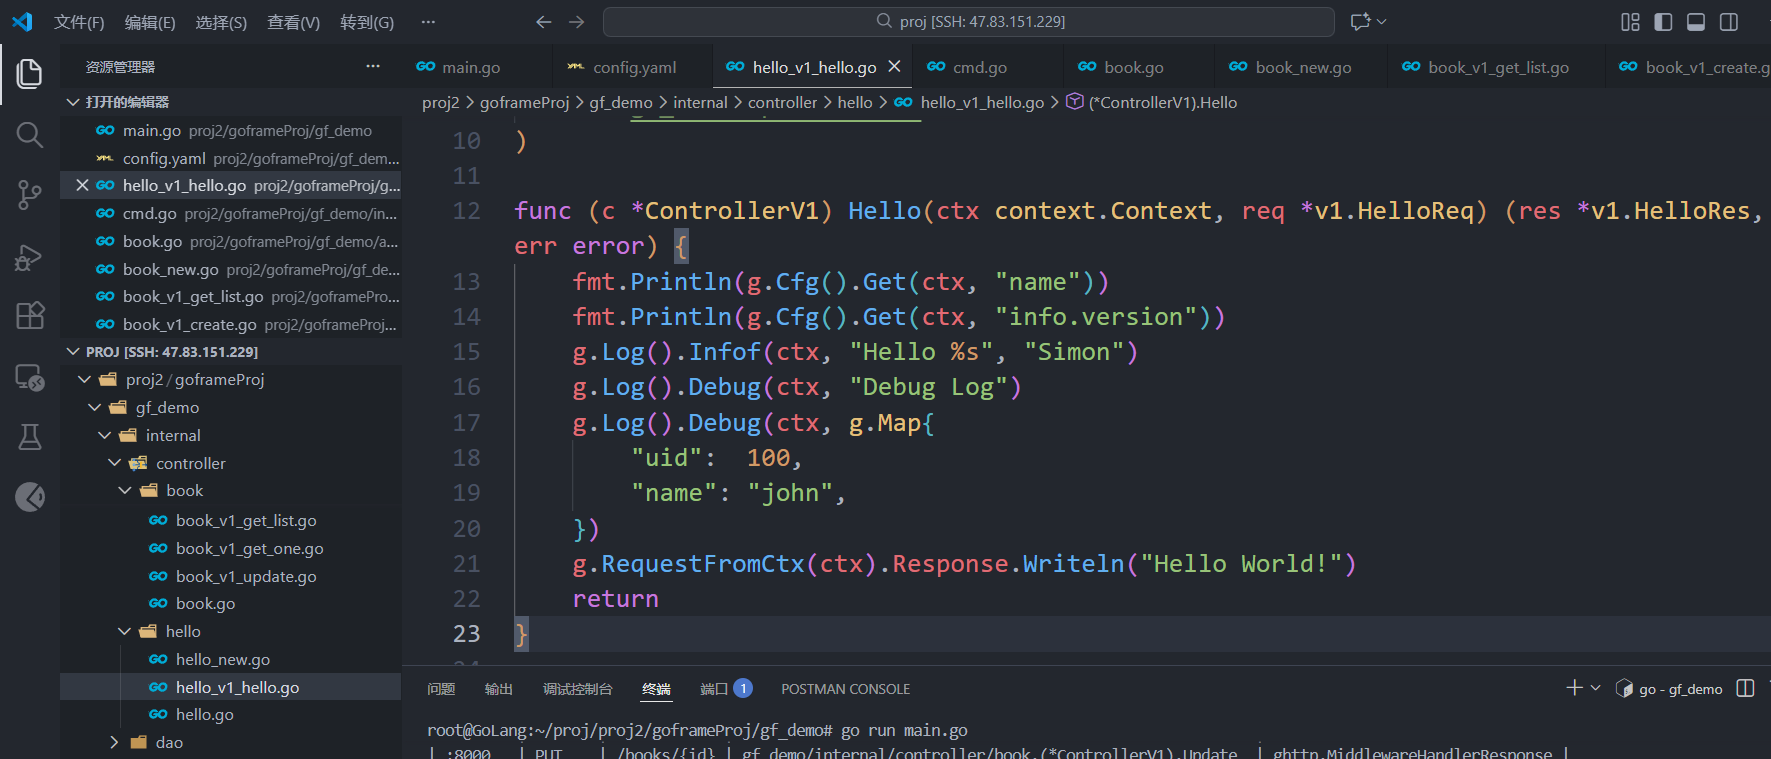This screenshot has height=759, width=1771.
Task: Switch to the config.yaml editor tab
Action: [x=634, y=67]
